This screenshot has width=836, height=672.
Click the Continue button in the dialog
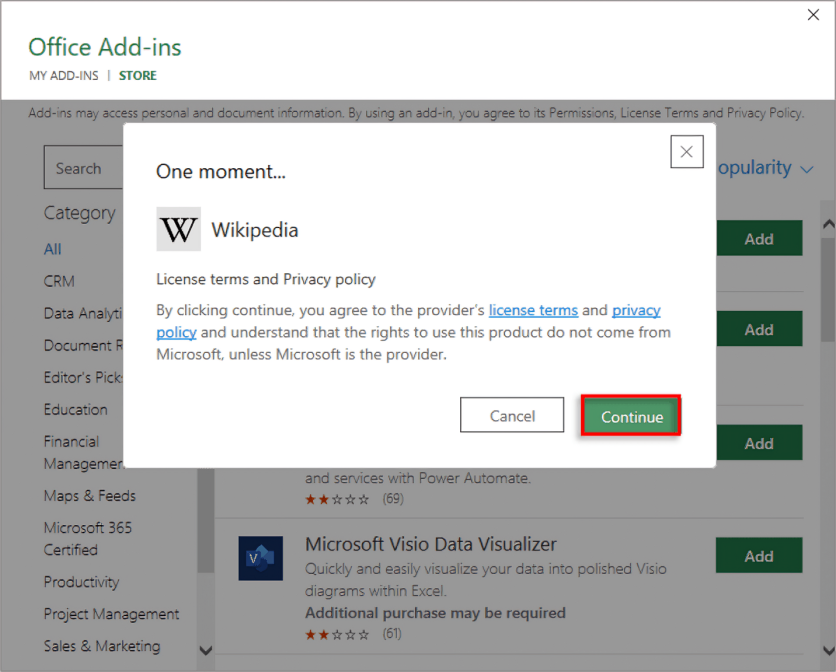pyautogui.click(x=631, y=416)
